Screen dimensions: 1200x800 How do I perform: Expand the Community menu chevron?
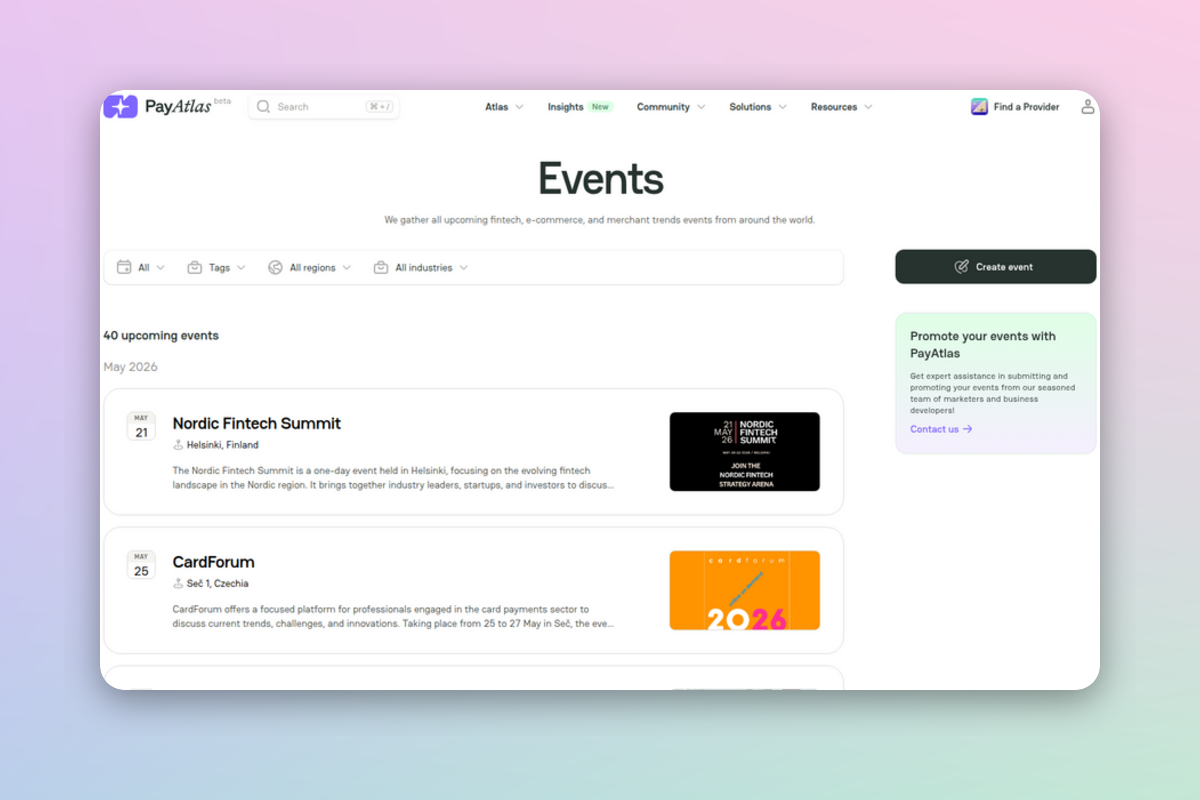[x=701, y=107]
